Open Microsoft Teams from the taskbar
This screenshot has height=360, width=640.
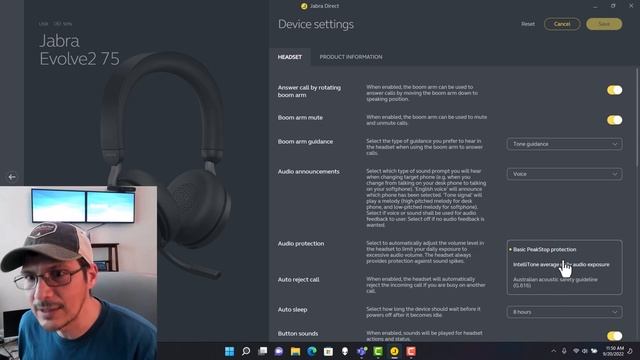click(x=361, y=351)
